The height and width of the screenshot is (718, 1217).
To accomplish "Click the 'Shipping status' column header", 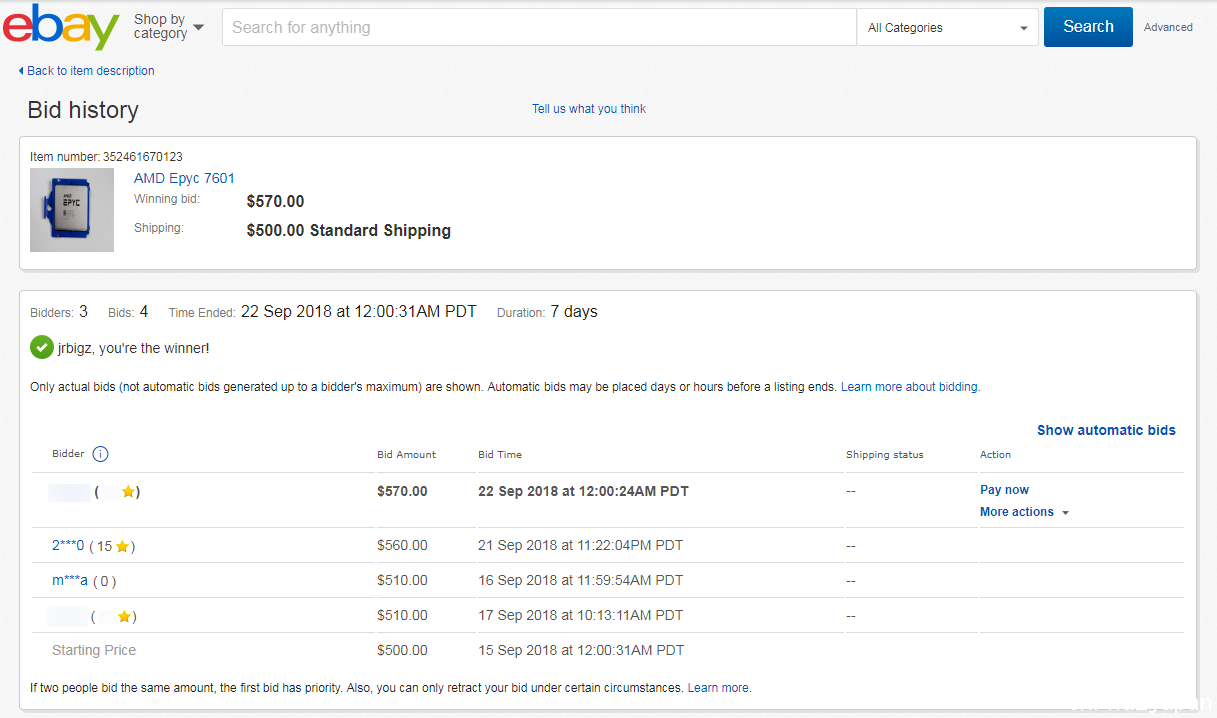I will (885, 455).
